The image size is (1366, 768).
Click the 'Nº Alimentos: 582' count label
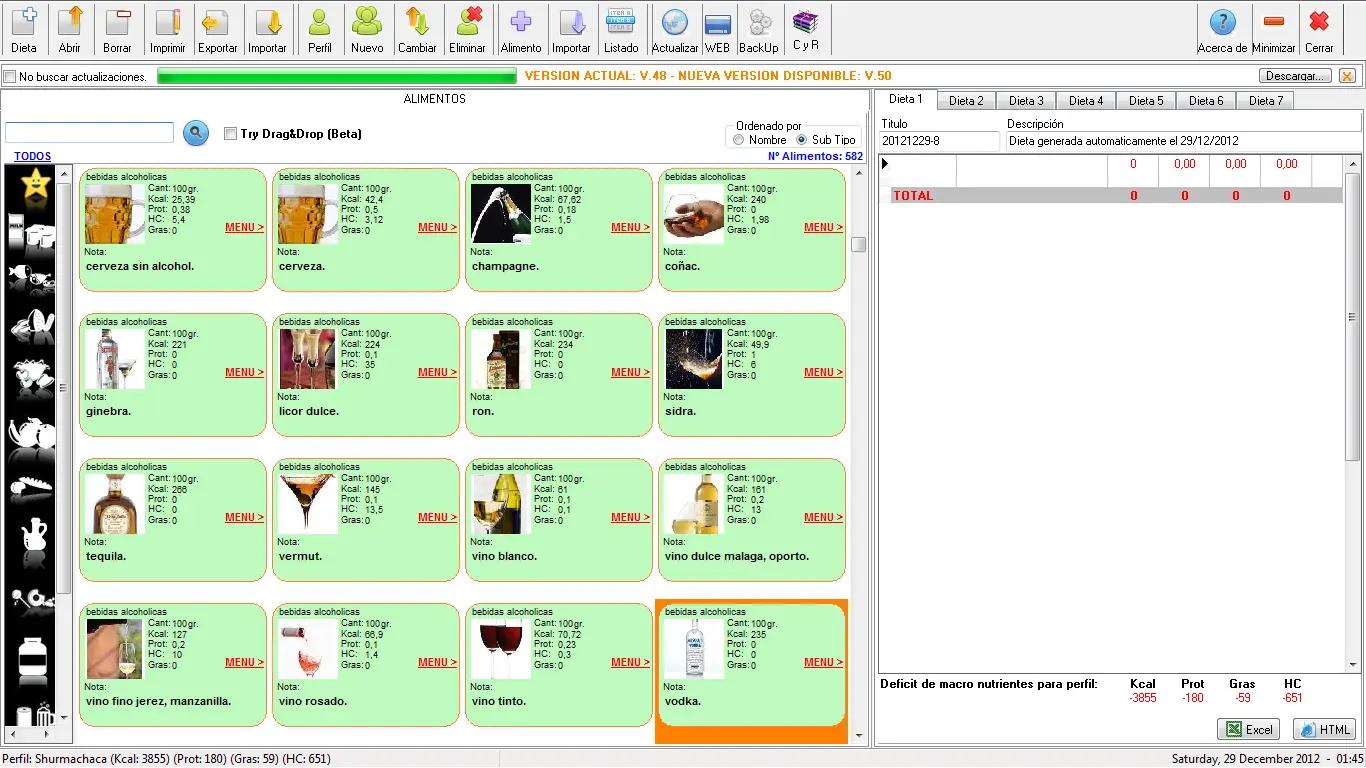815,157
